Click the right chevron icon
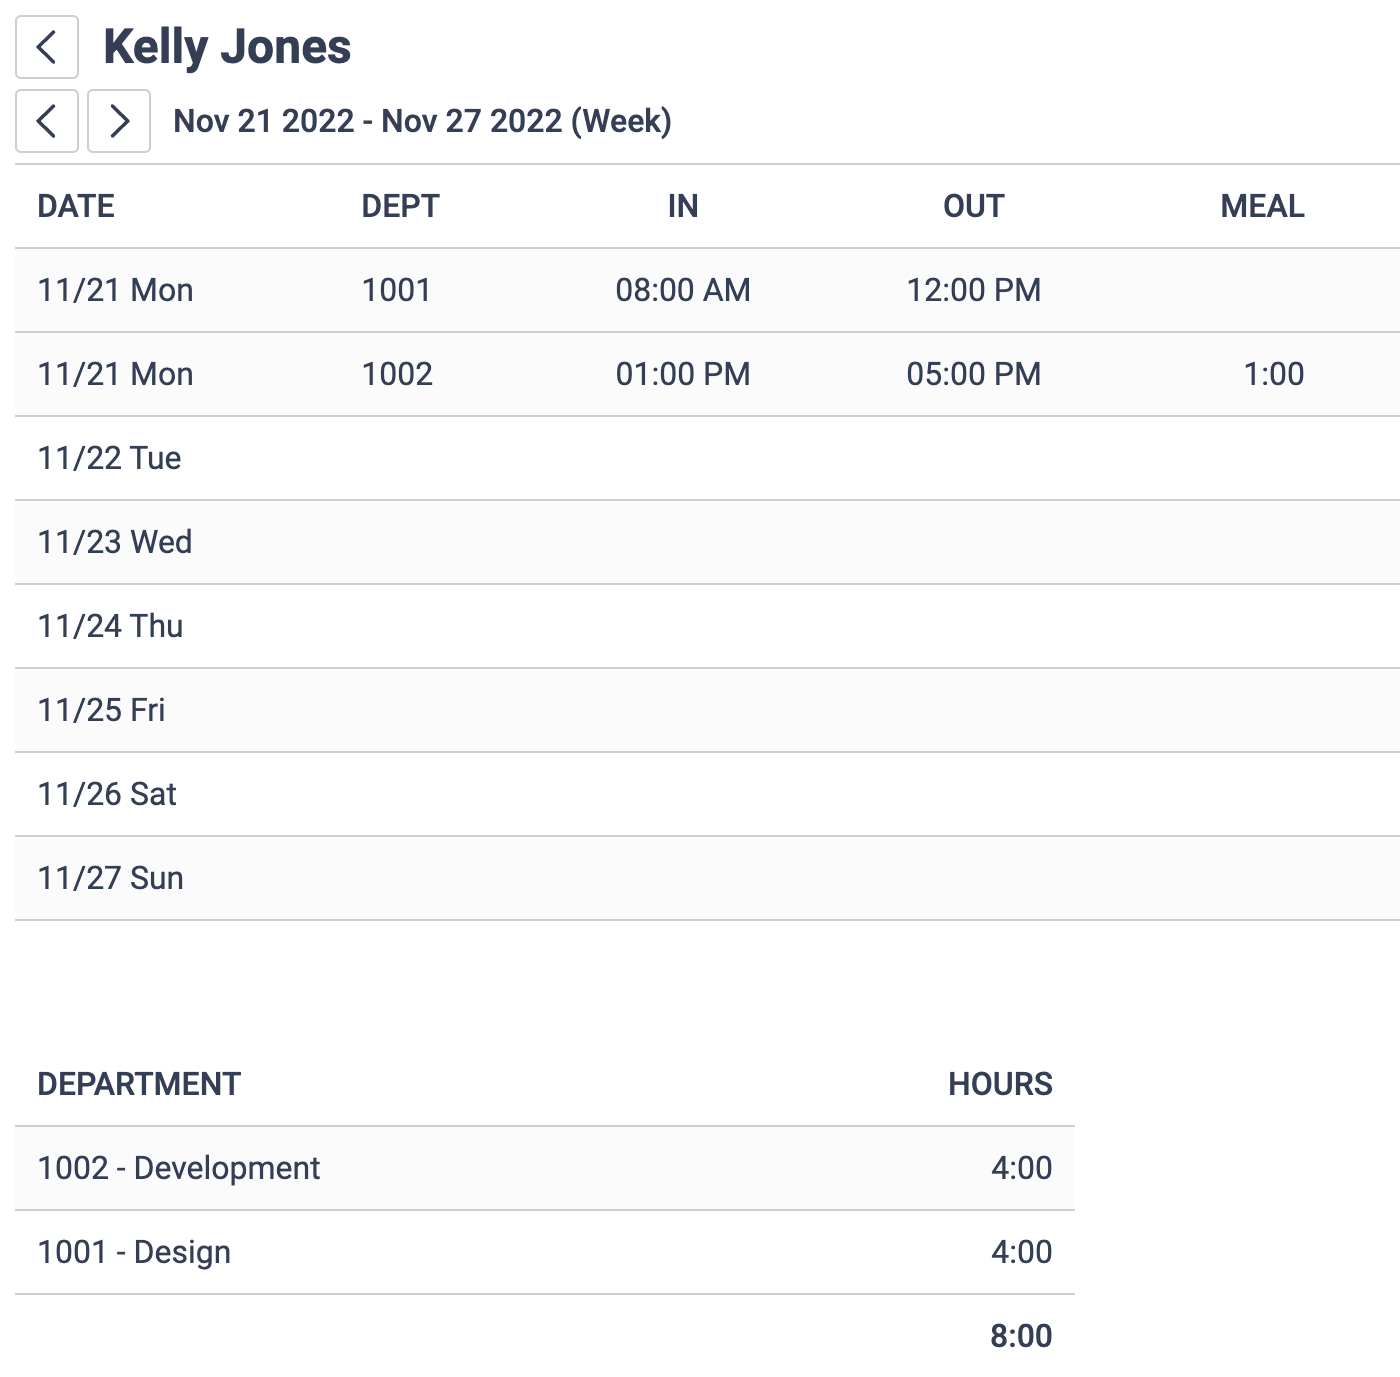1400x1377 pixels. pyautogui.click(x=118, y=121)
